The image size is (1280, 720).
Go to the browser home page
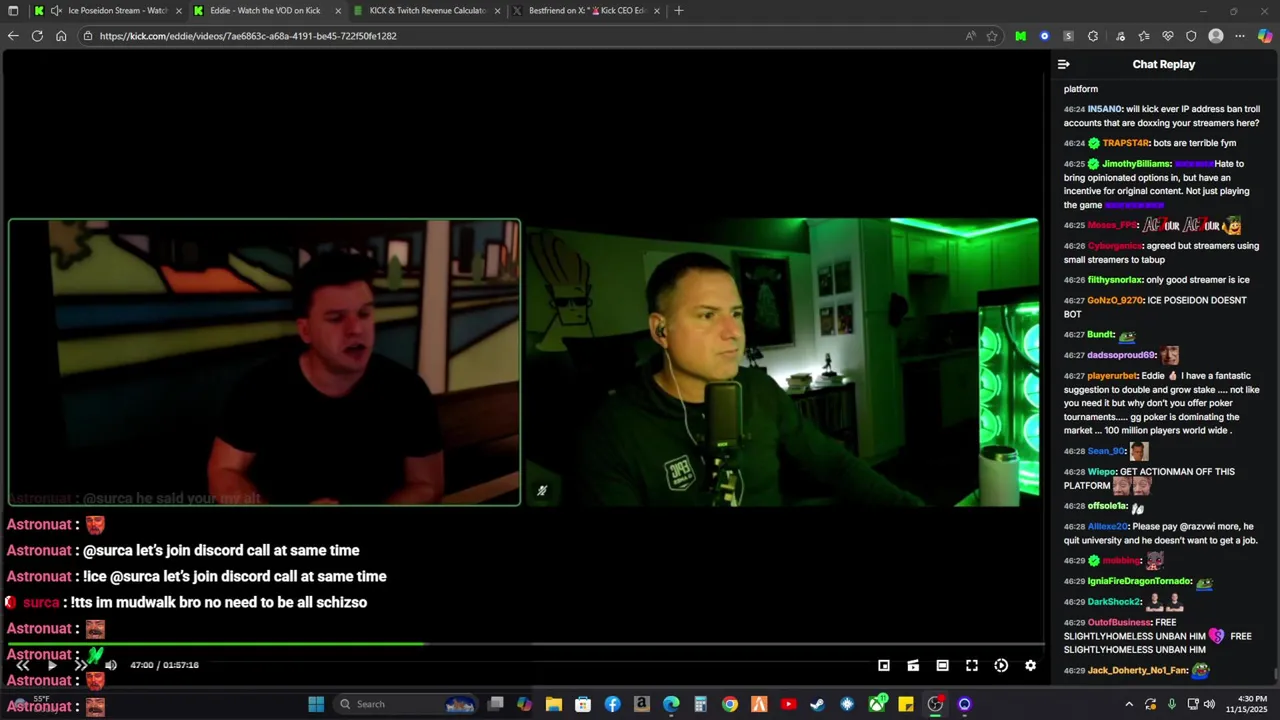[x=61, y=36]
